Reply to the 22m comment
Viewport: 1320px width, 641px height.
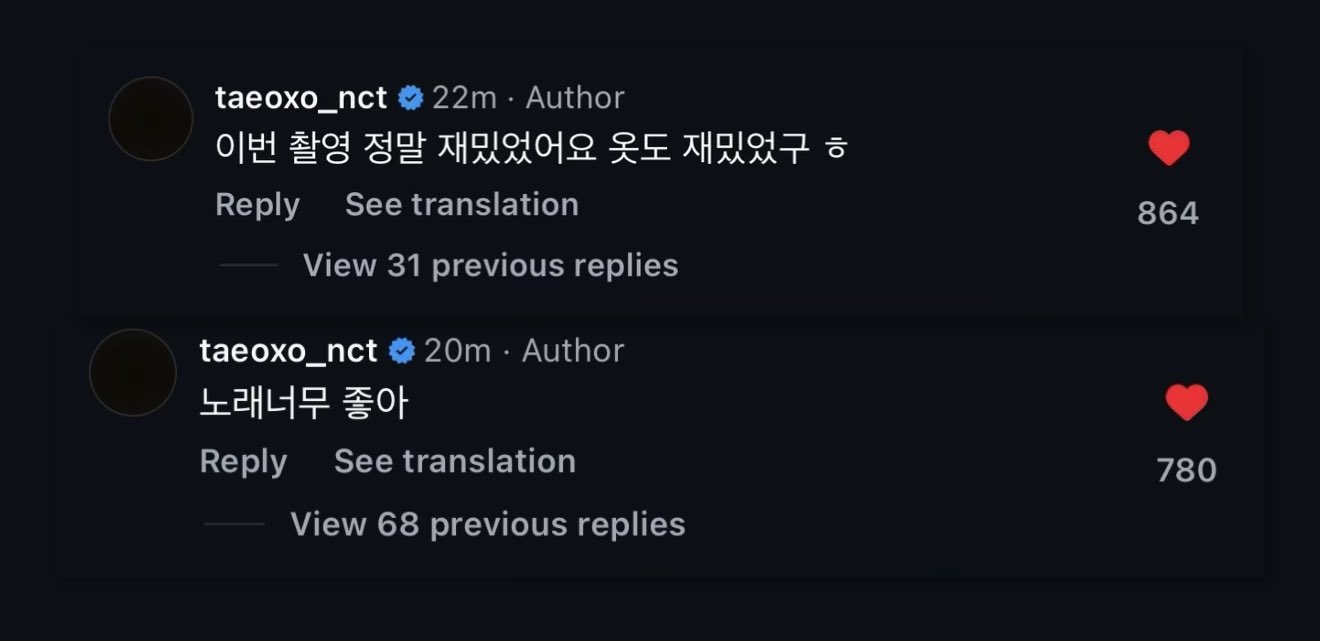point(257,205)
